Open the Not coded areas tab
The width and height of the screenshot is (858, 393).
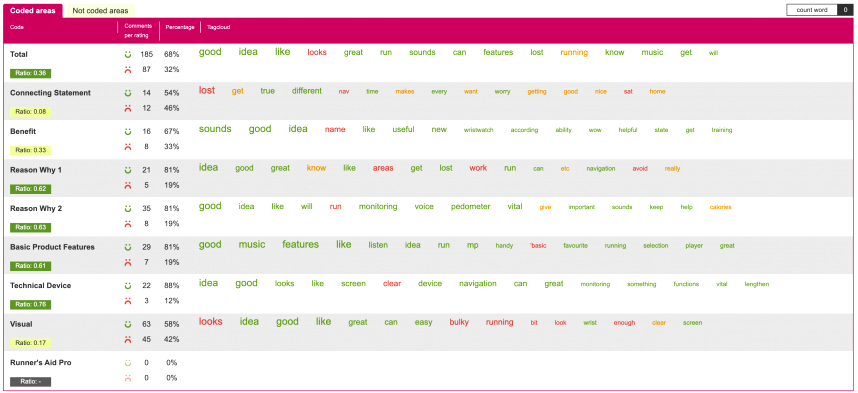tap(100, 10)
